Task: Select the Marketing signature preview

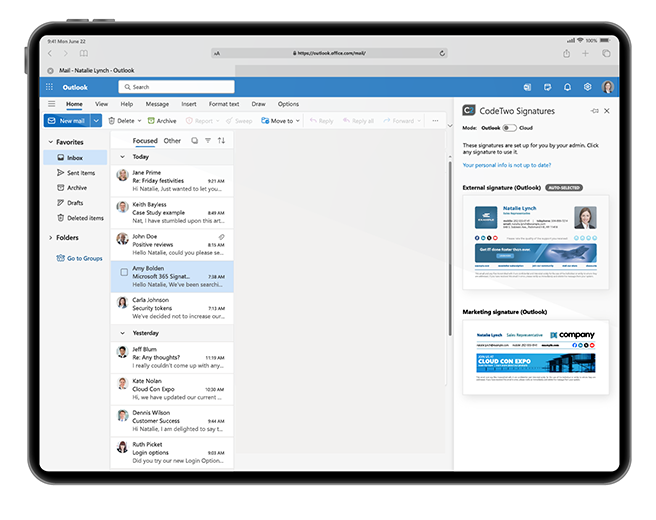Action: [536, 357]
